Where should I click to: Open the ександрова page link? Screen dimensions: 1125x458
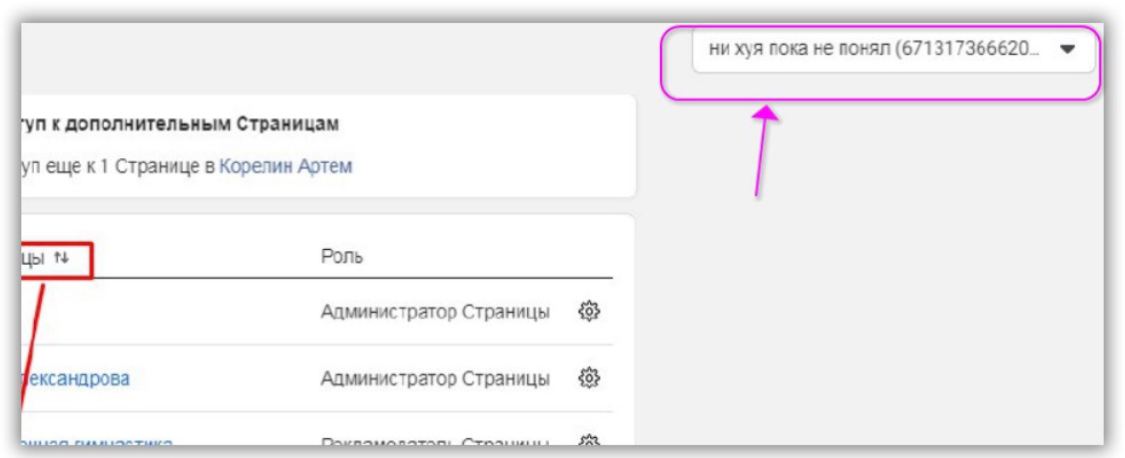pyautogui.click(x=75, y=378)
